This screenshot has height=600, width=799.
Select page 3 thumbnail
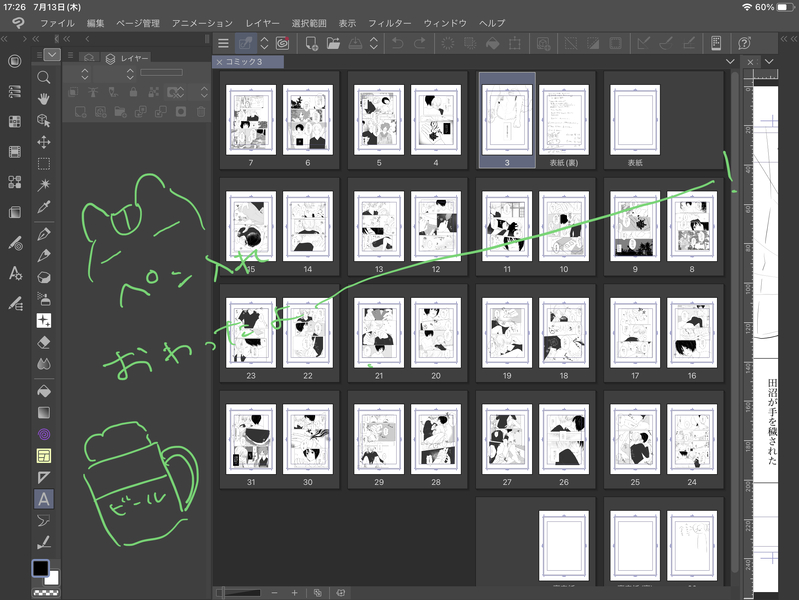[507, 120]
